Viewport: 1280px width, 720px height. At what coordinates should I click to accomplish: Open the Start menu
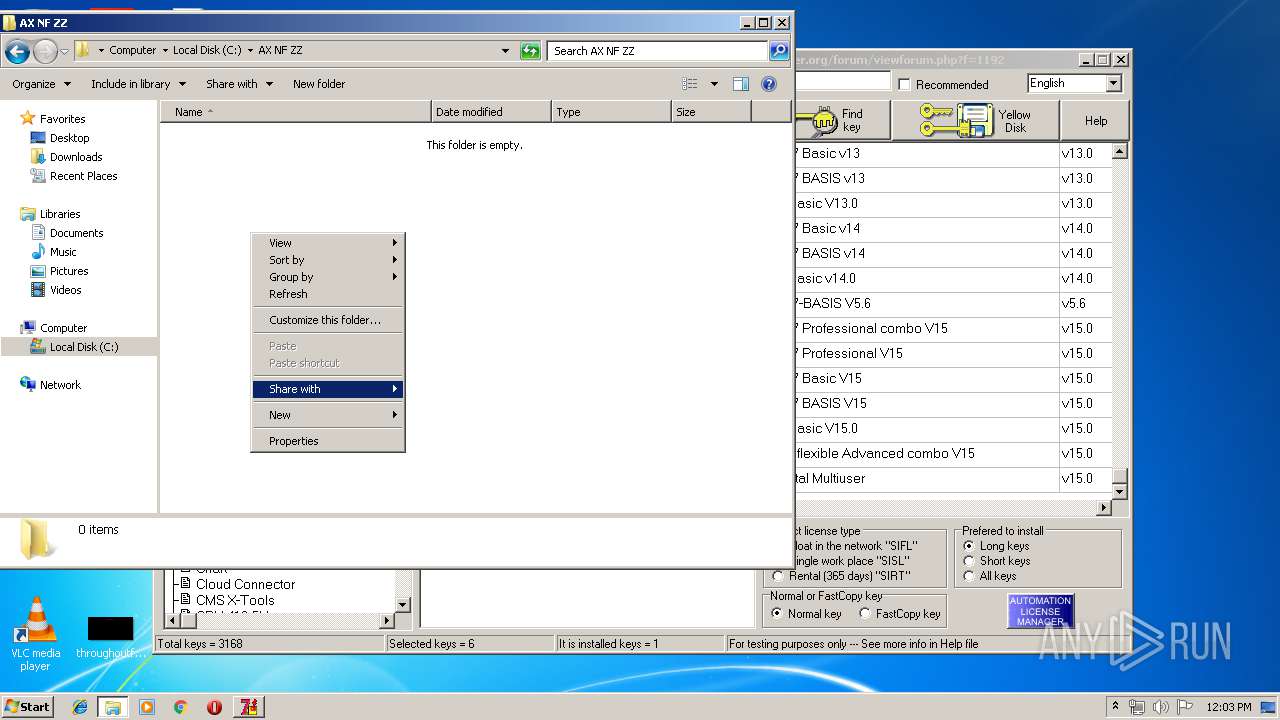click(x=27, y=707)
